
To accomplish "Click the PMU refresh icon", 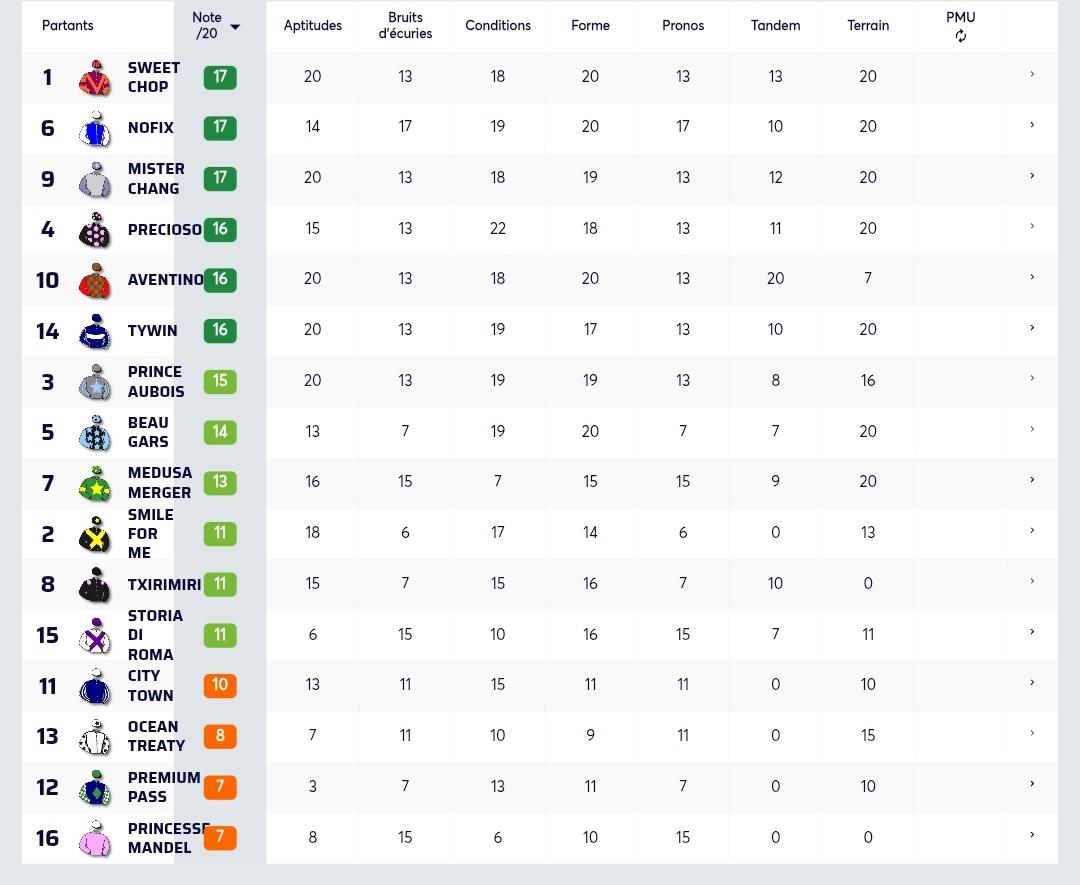I will click(x=960, y=37).
